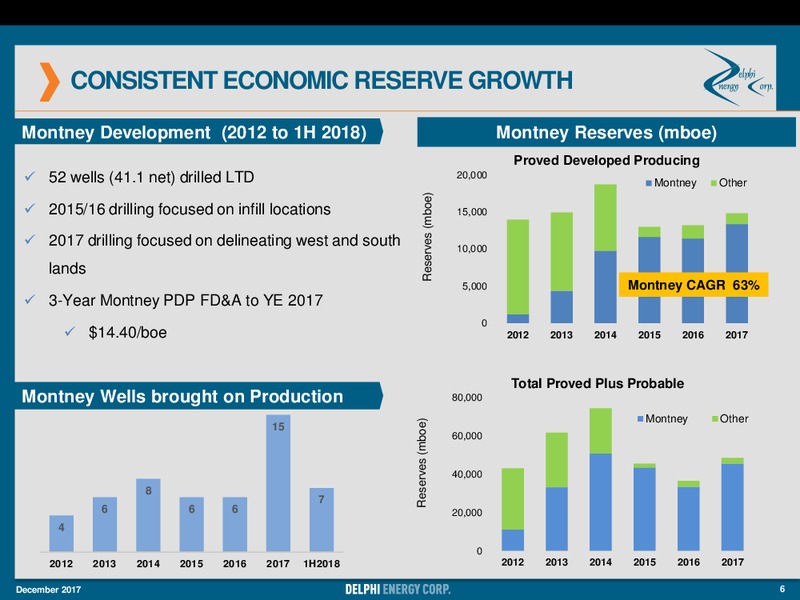The height and width of the screenshot is (600, 800).
Task: Click the checkmark before '2017 drilling focused' bullet
Action: click(30, 240)
